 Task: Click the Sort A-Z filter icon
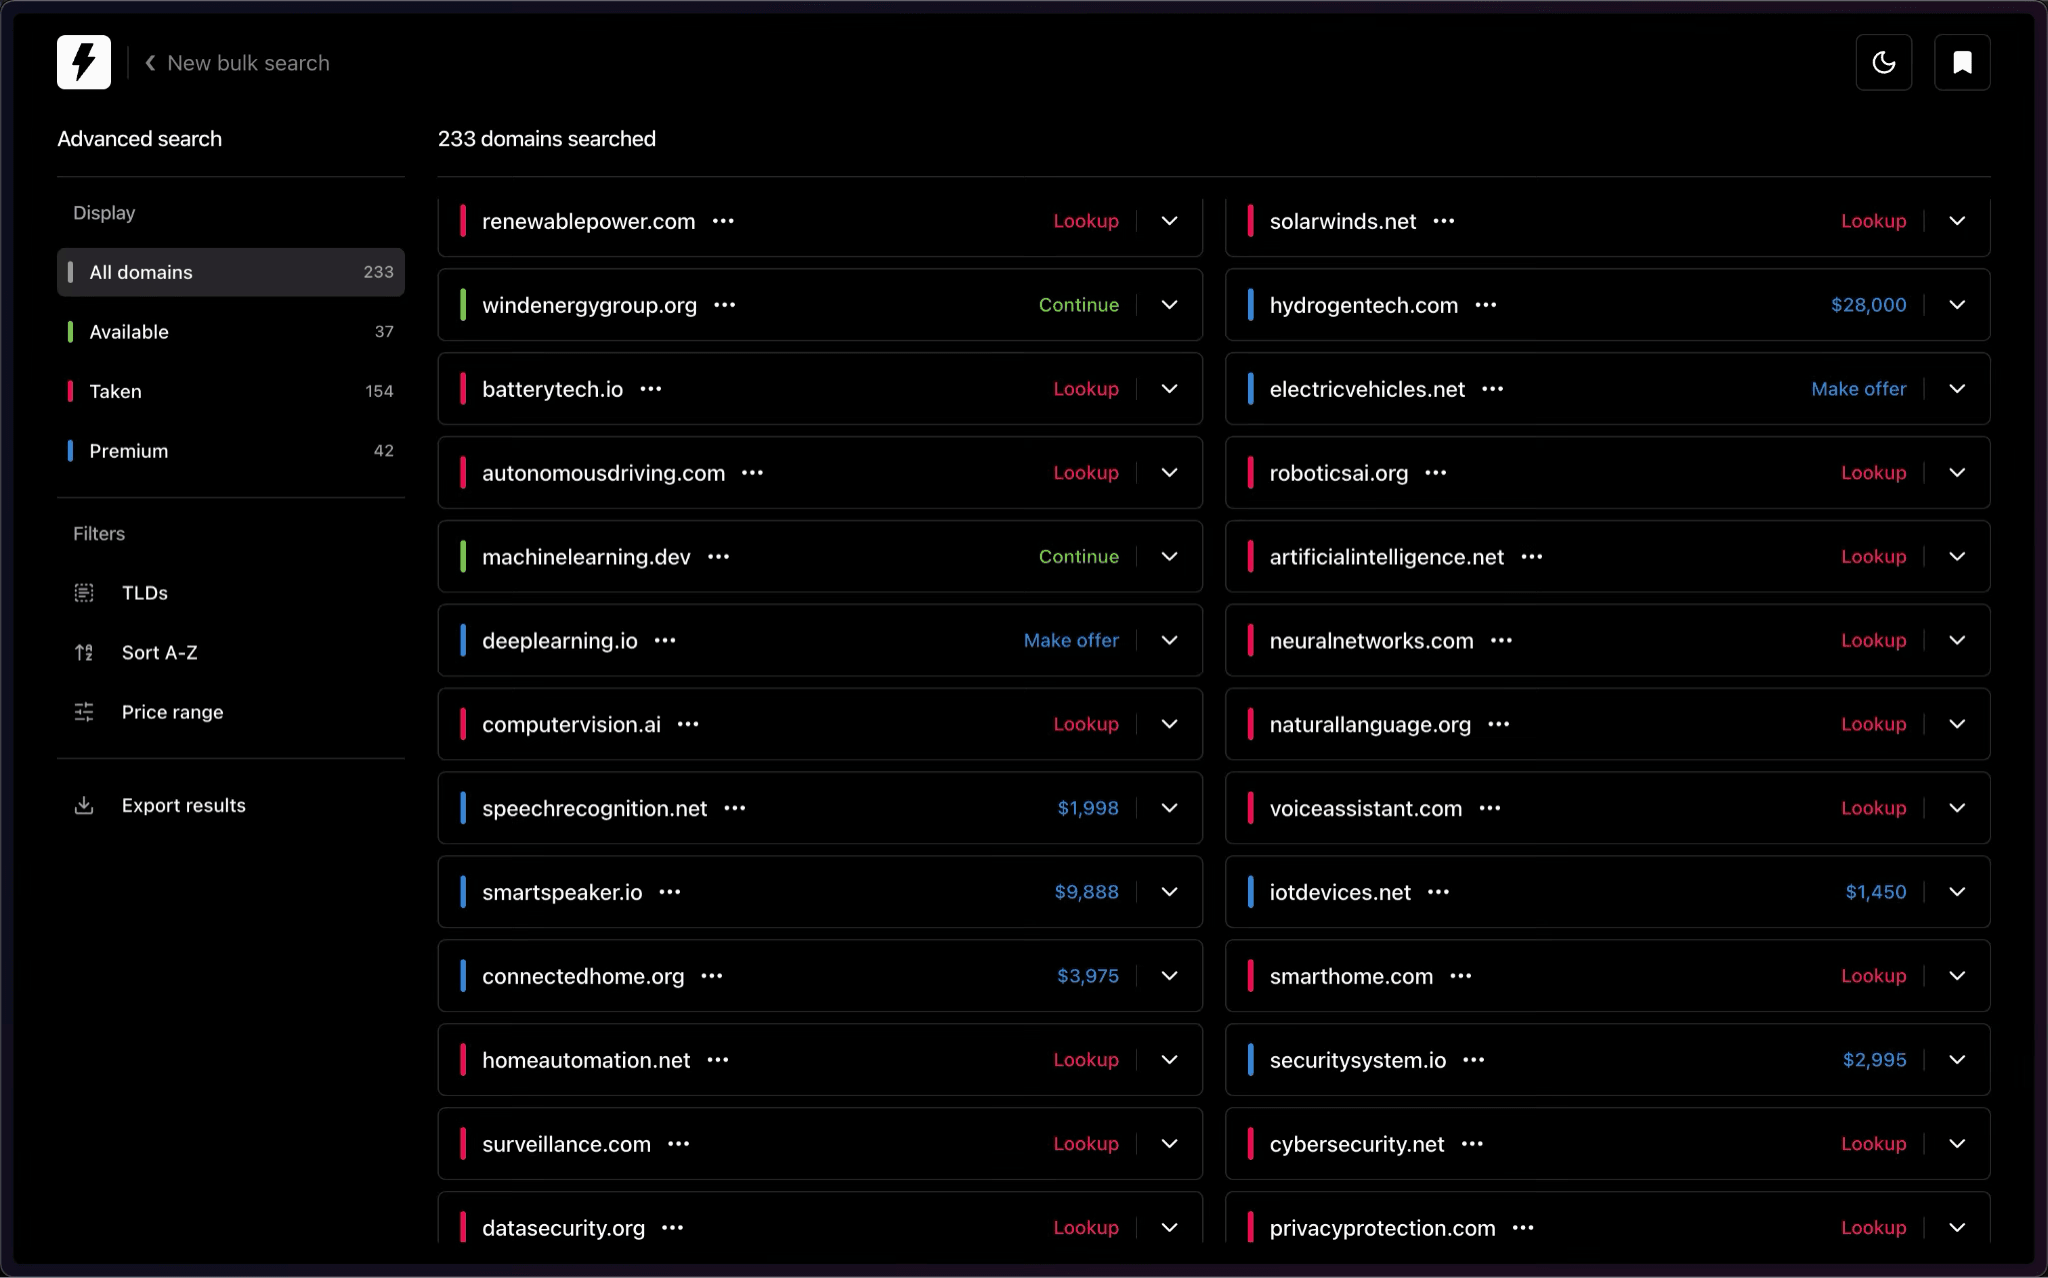coord(84,652)
